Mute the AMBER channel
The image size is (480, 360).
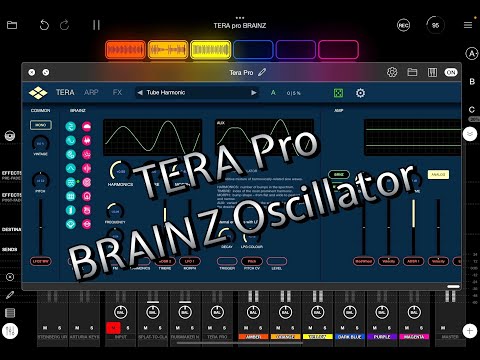tap(246, 328)
